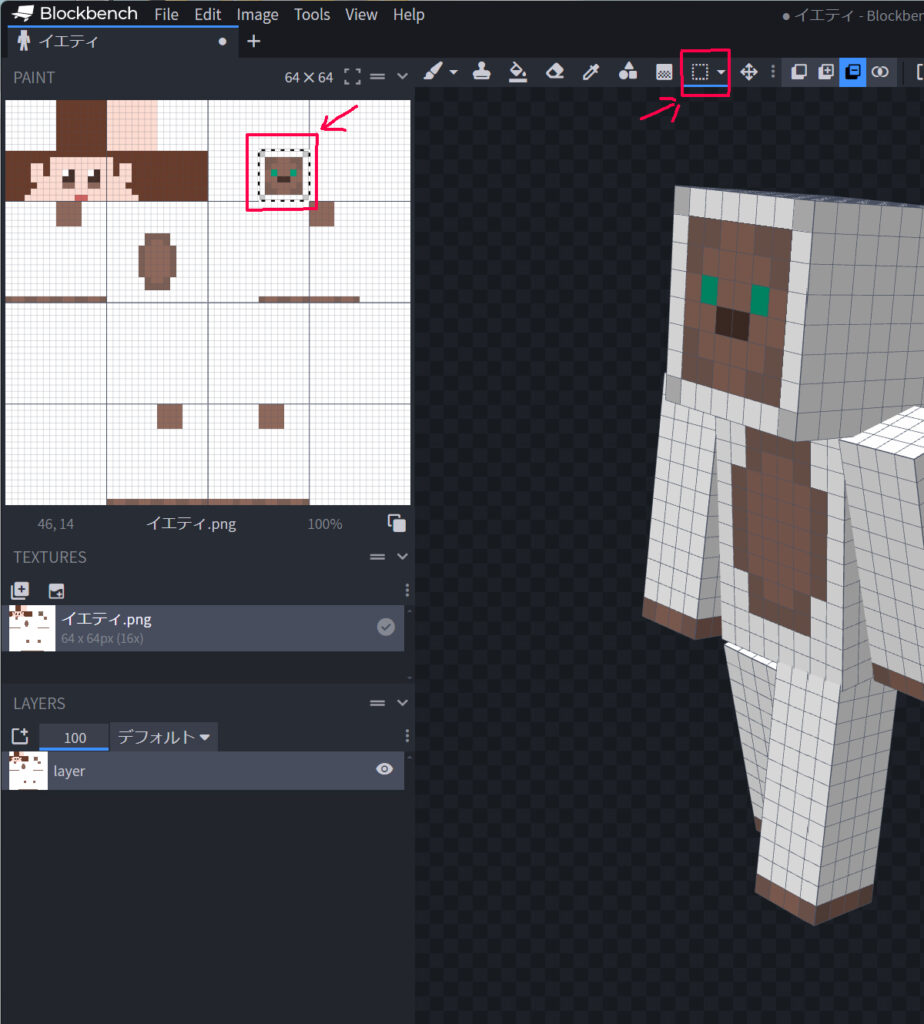Select the Eraser tool
This screenshot has height=1024, width=924.
point(555,72)
